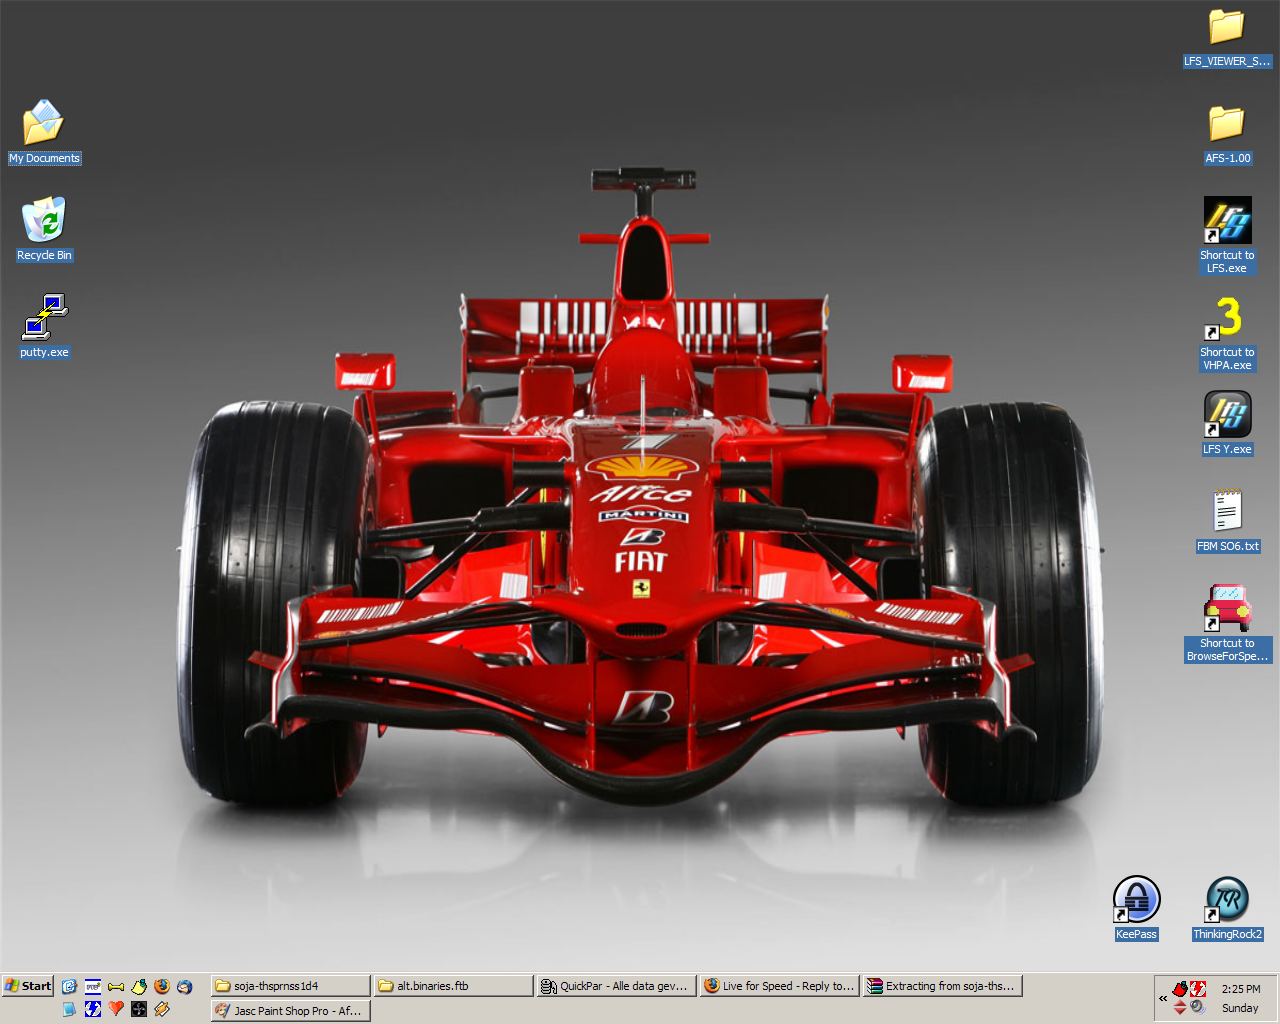Select the Shortcut to LFS.exe icon
Image resolution: width=1280 pixels, height=1024 pixels.
pyautogui.click(x=1227, y=235)
